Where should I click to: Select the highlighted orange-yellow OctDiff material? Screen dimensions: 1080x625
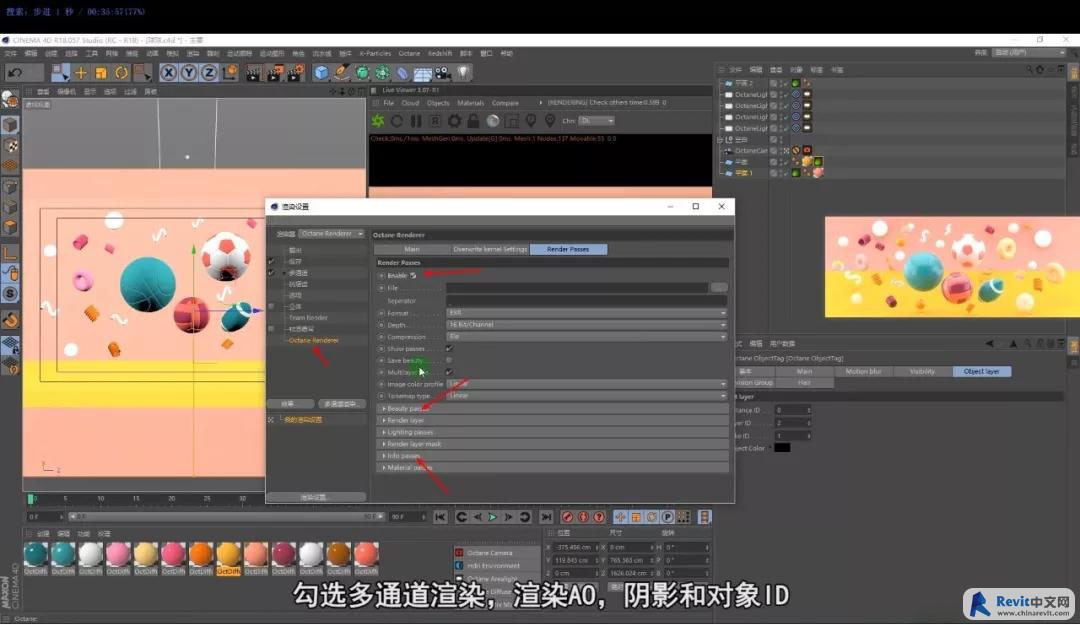point(228,557)
